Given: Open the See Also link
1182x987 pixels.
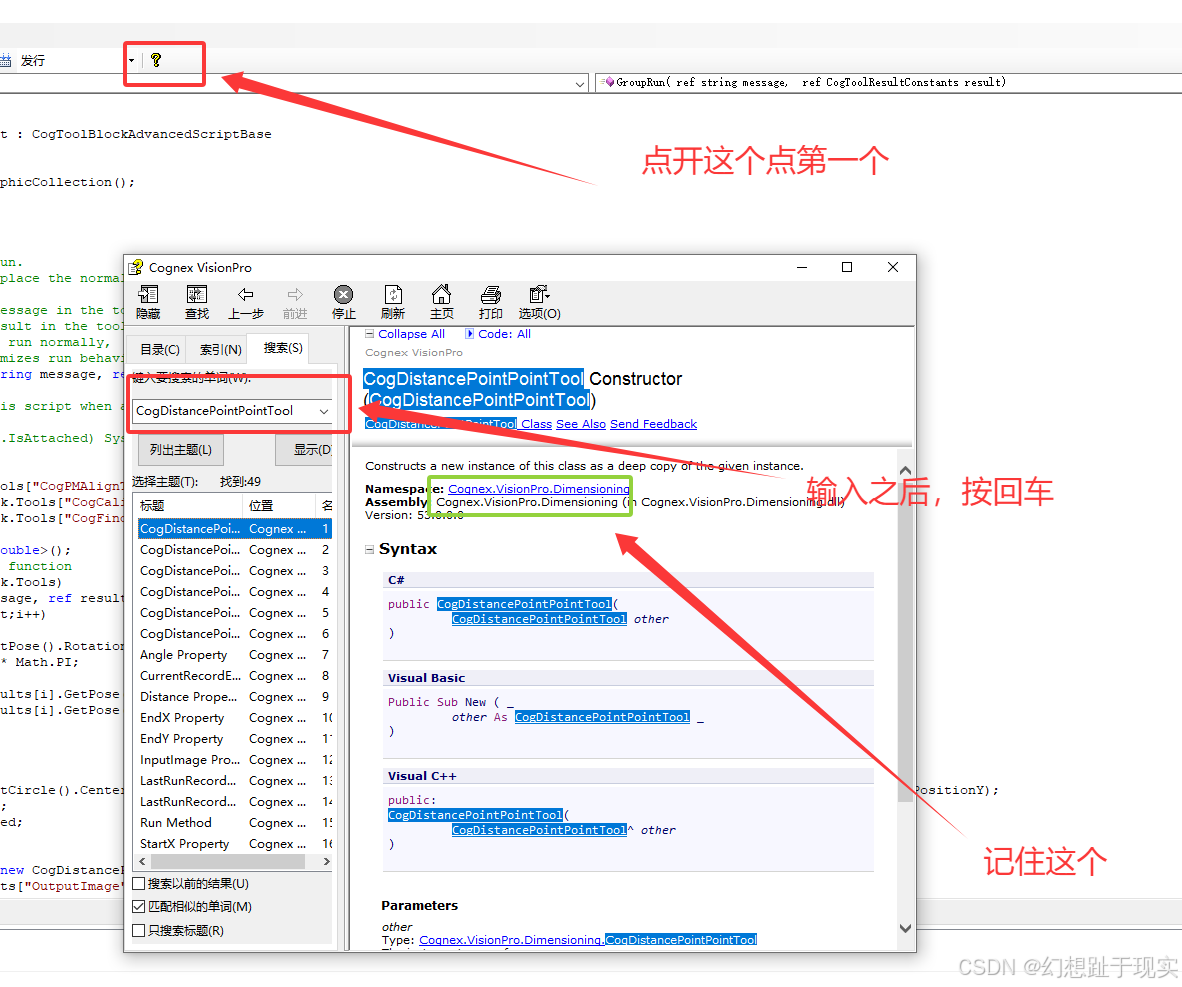Looking at the screenshot, I should [580, 425].
